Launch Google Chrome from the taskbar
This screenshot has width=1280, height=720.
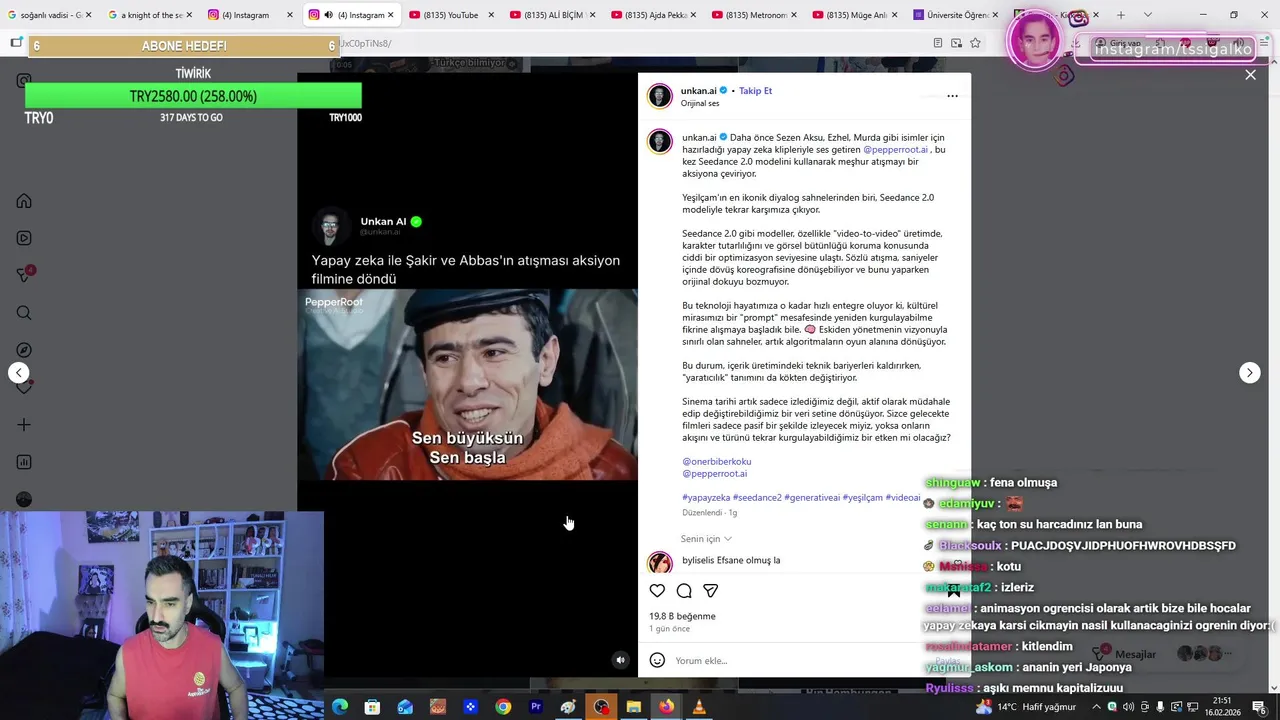pos(503,707)
